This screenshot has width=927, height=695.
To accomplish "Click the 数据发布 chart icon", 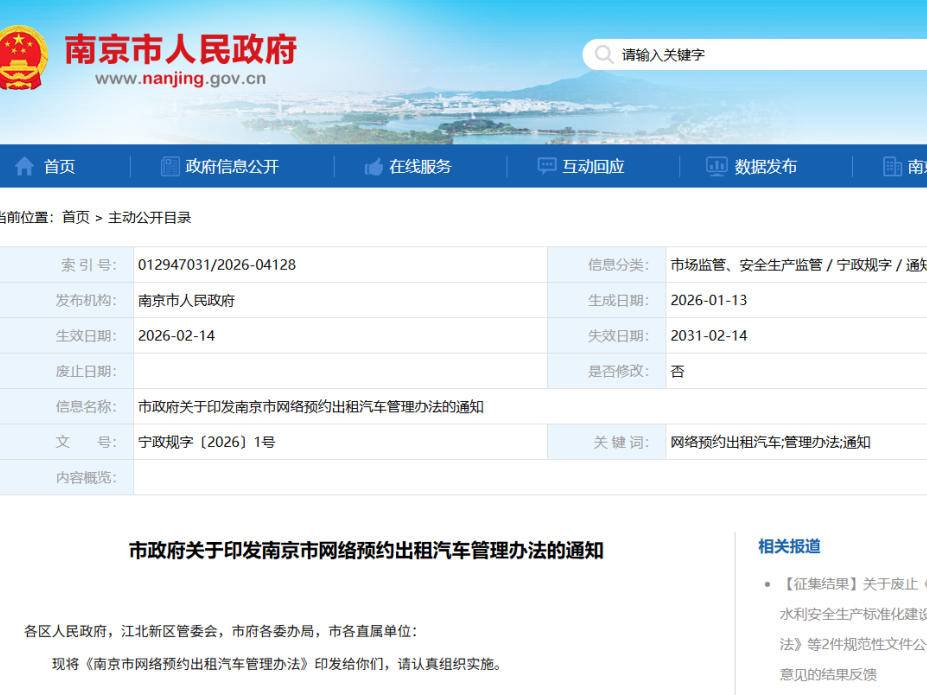I will click(x=716, y=167).
